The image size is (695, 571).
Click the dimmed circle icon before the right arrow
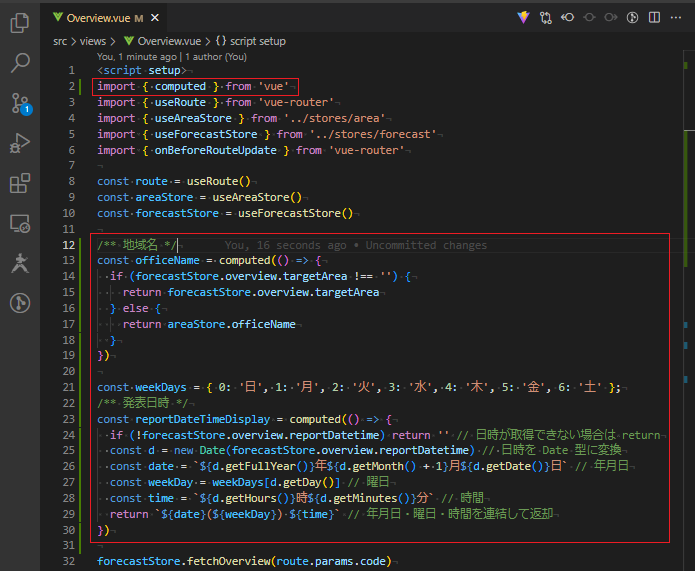(x=589, y=17)
